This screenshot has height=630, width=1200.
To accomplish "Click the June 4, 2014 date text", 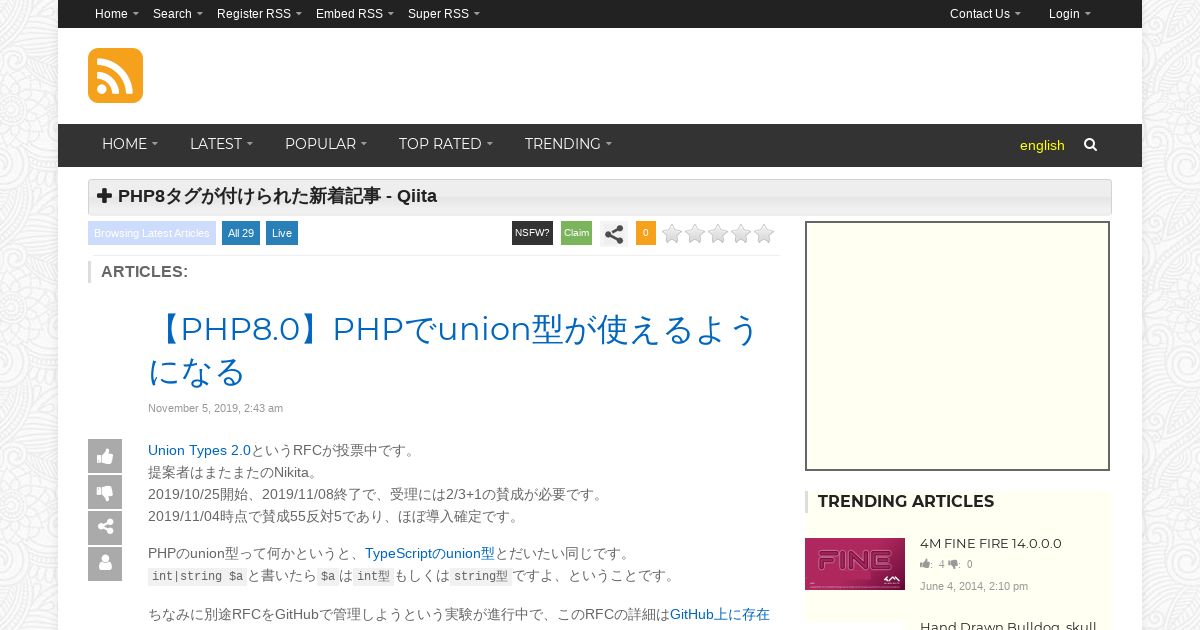I will 974,586.
